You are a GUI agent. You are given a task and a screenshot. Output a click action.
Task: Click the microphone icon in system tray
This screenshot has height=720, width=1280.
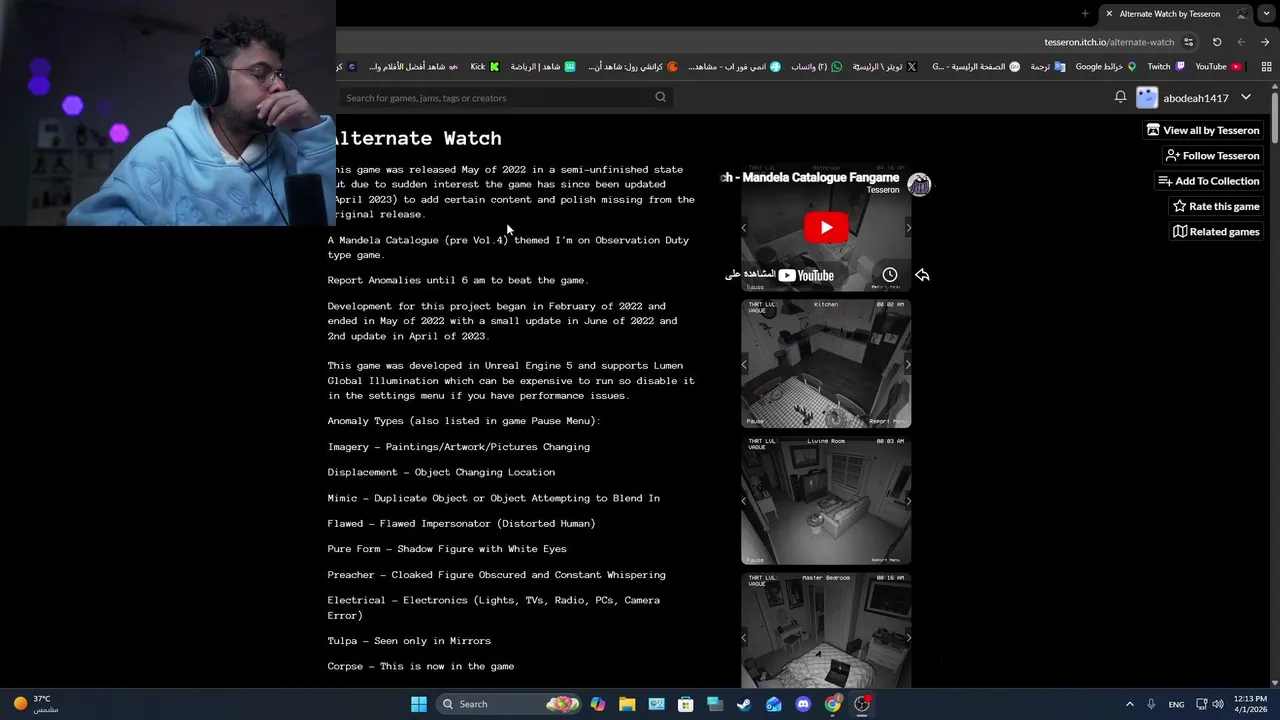[x=1151, y=704]
